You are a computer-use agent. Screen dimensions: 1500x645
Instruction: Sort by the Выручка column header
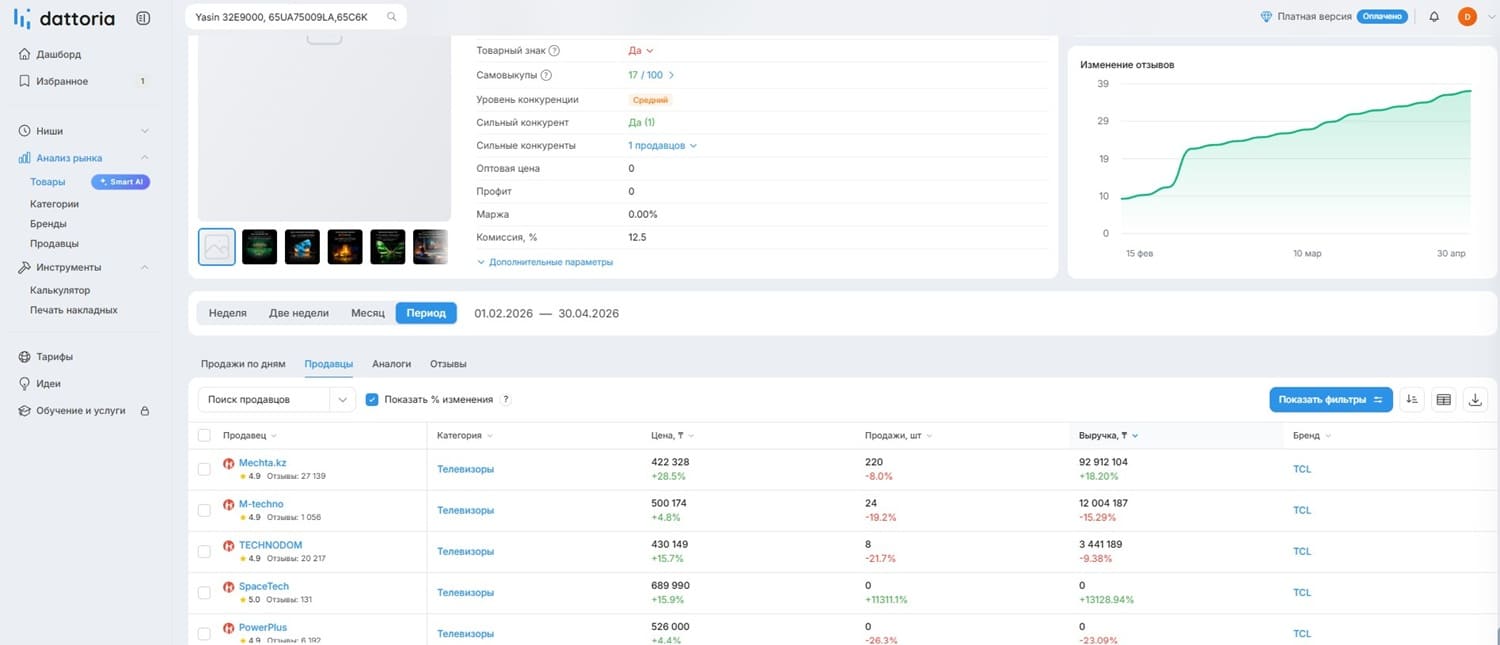pyautogui.click(x=1109, y=436)
